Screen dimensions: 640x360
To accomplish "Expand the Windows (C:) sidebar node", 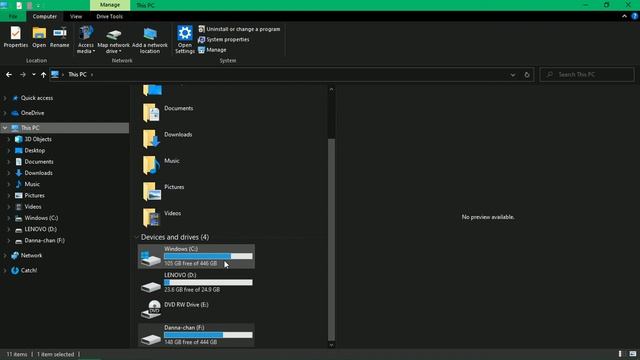I will coord(9,218).
